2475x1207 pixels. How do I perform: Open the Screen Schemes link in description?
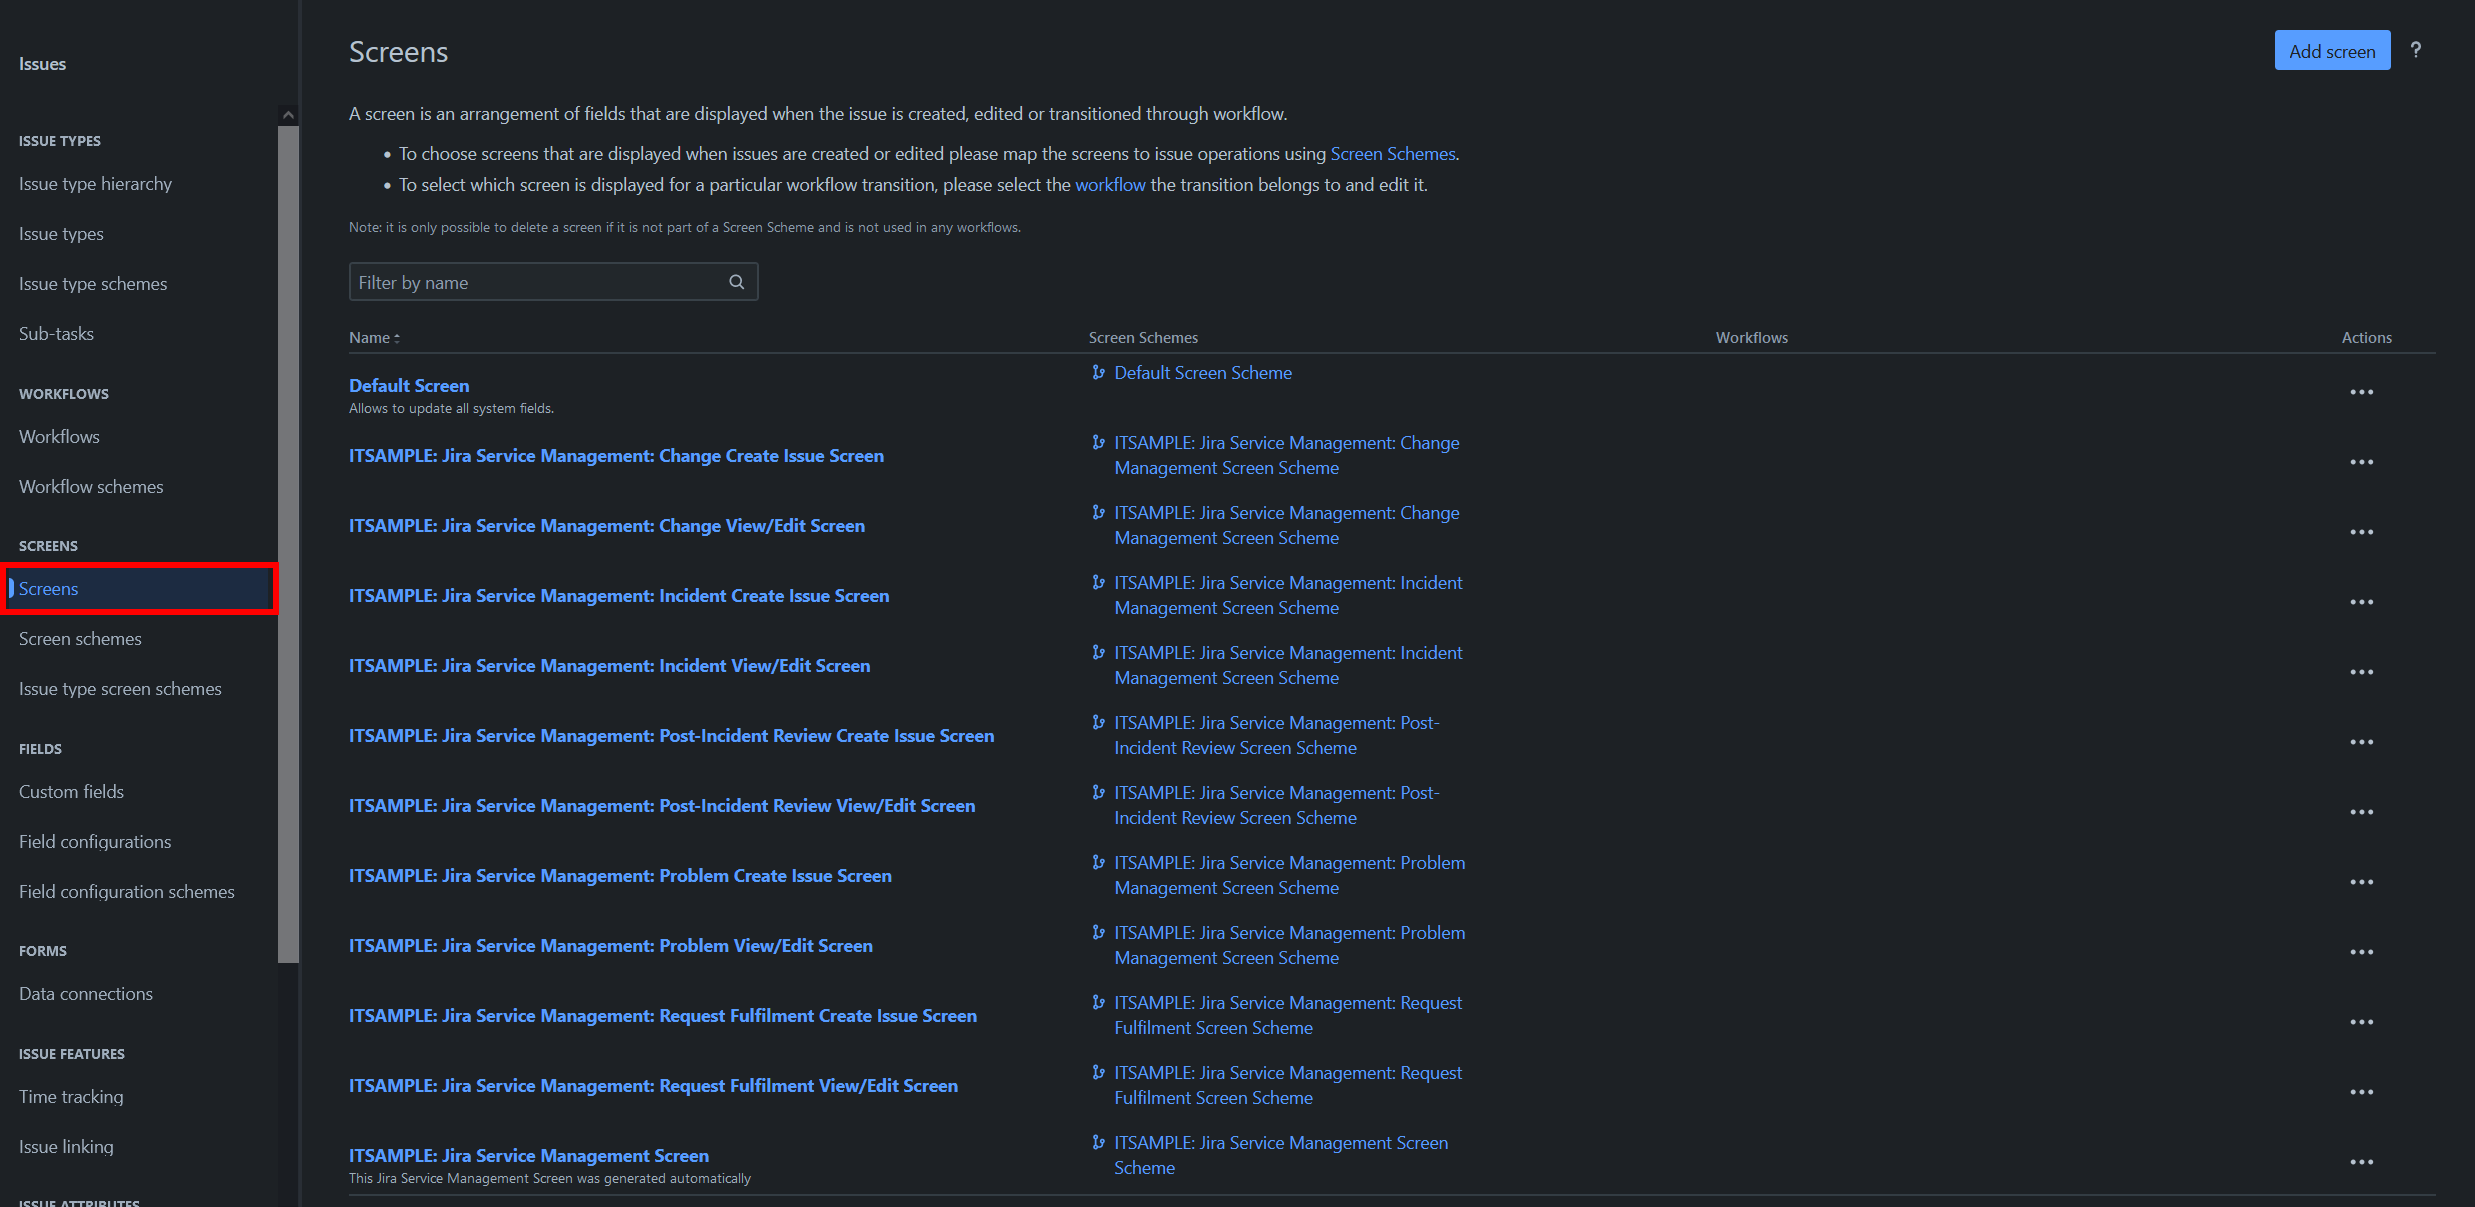click(x=1392, y=154)
